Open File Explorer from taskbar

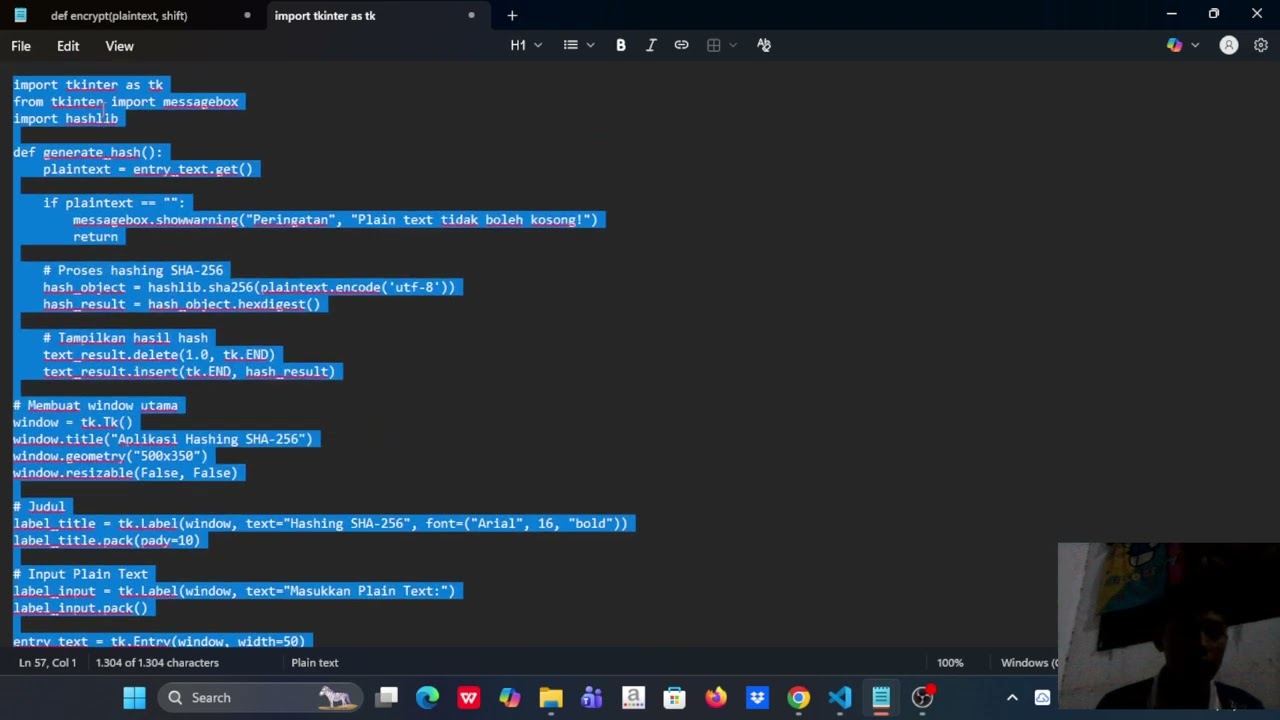(x=551, y=697)
